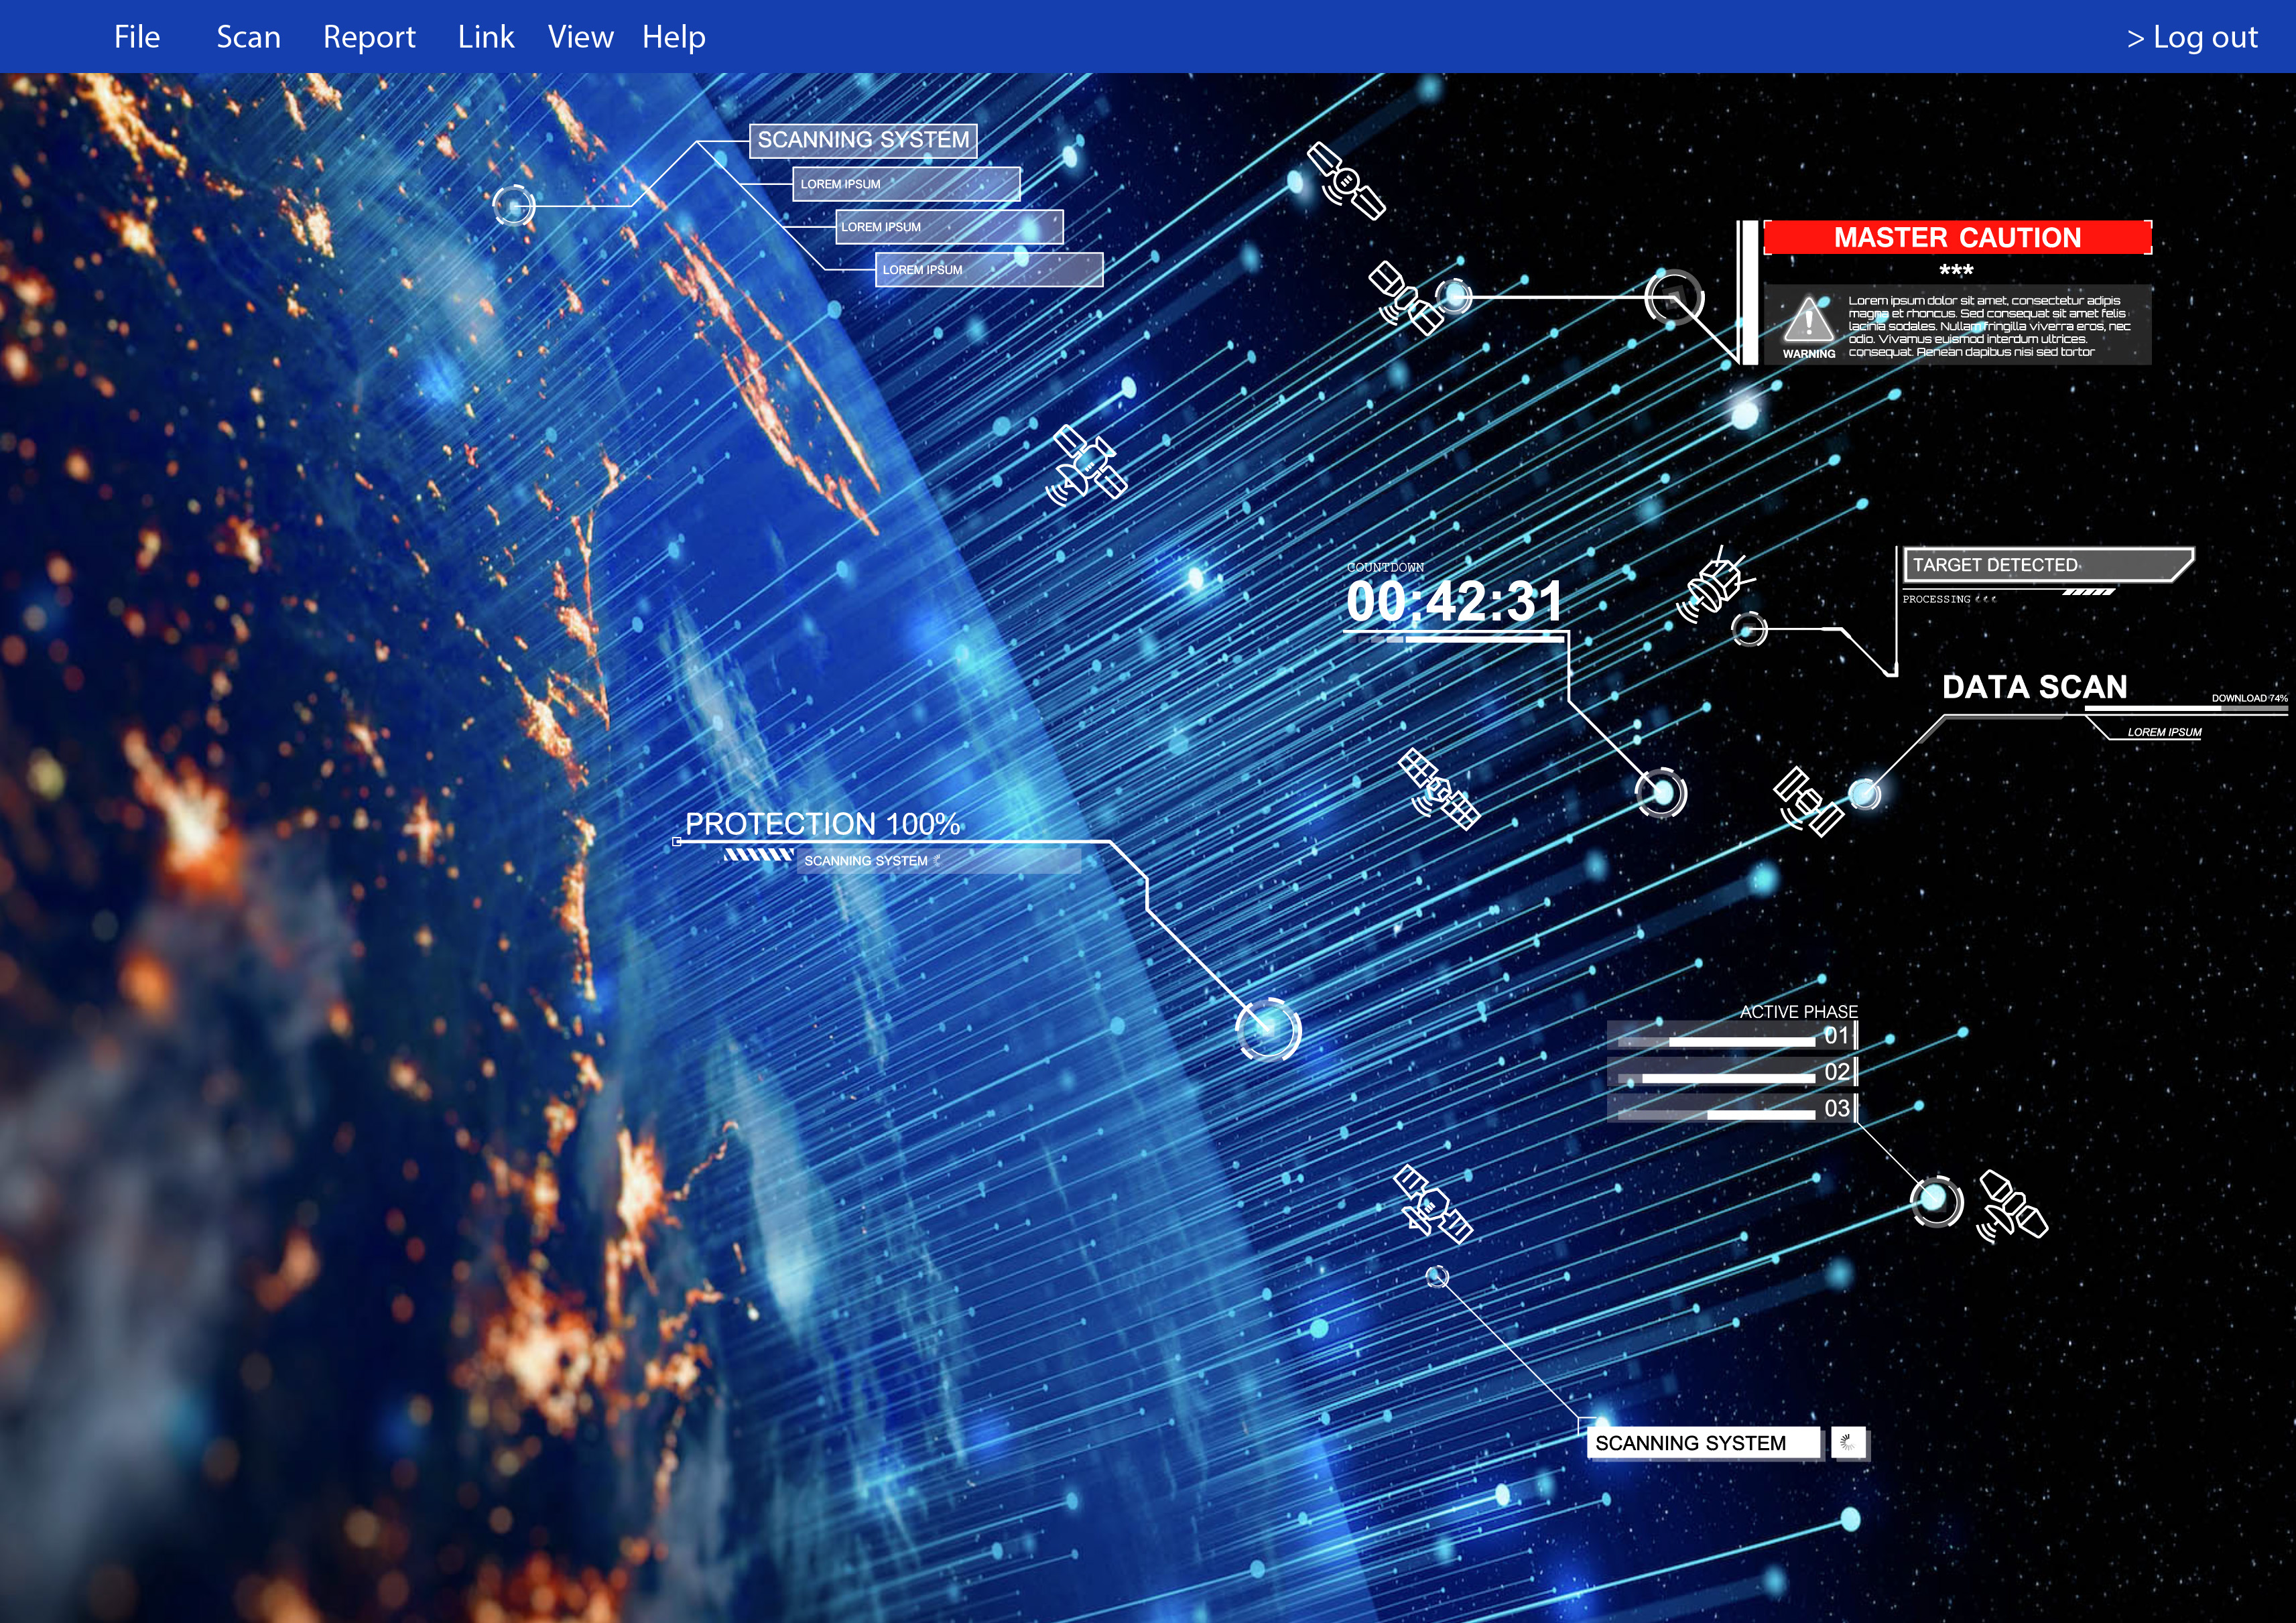Click the satellite icon left of the Master Caution connector line
This screenshot has height=1623, width=2296.
point(1405,298)
